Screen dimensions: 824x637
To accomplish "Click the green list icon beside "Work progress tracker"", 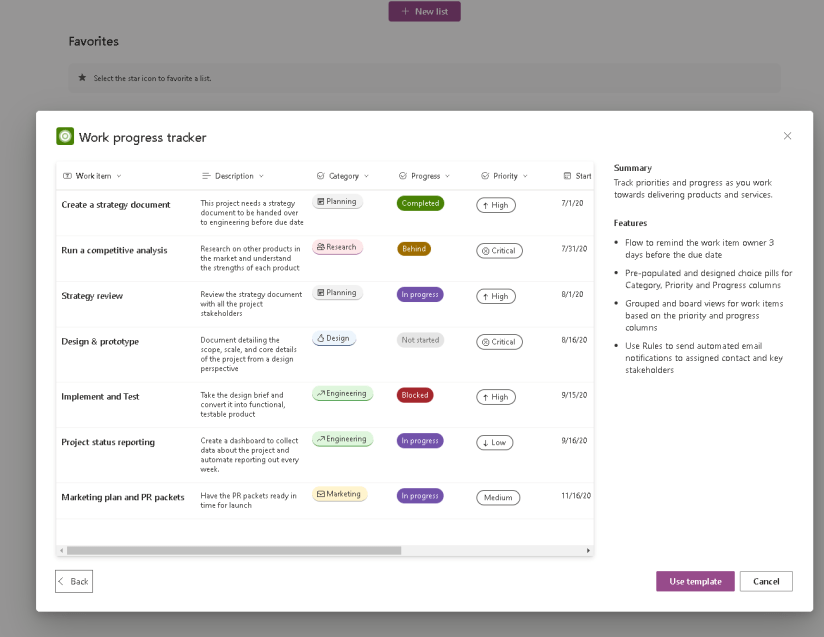I will 66,134.
